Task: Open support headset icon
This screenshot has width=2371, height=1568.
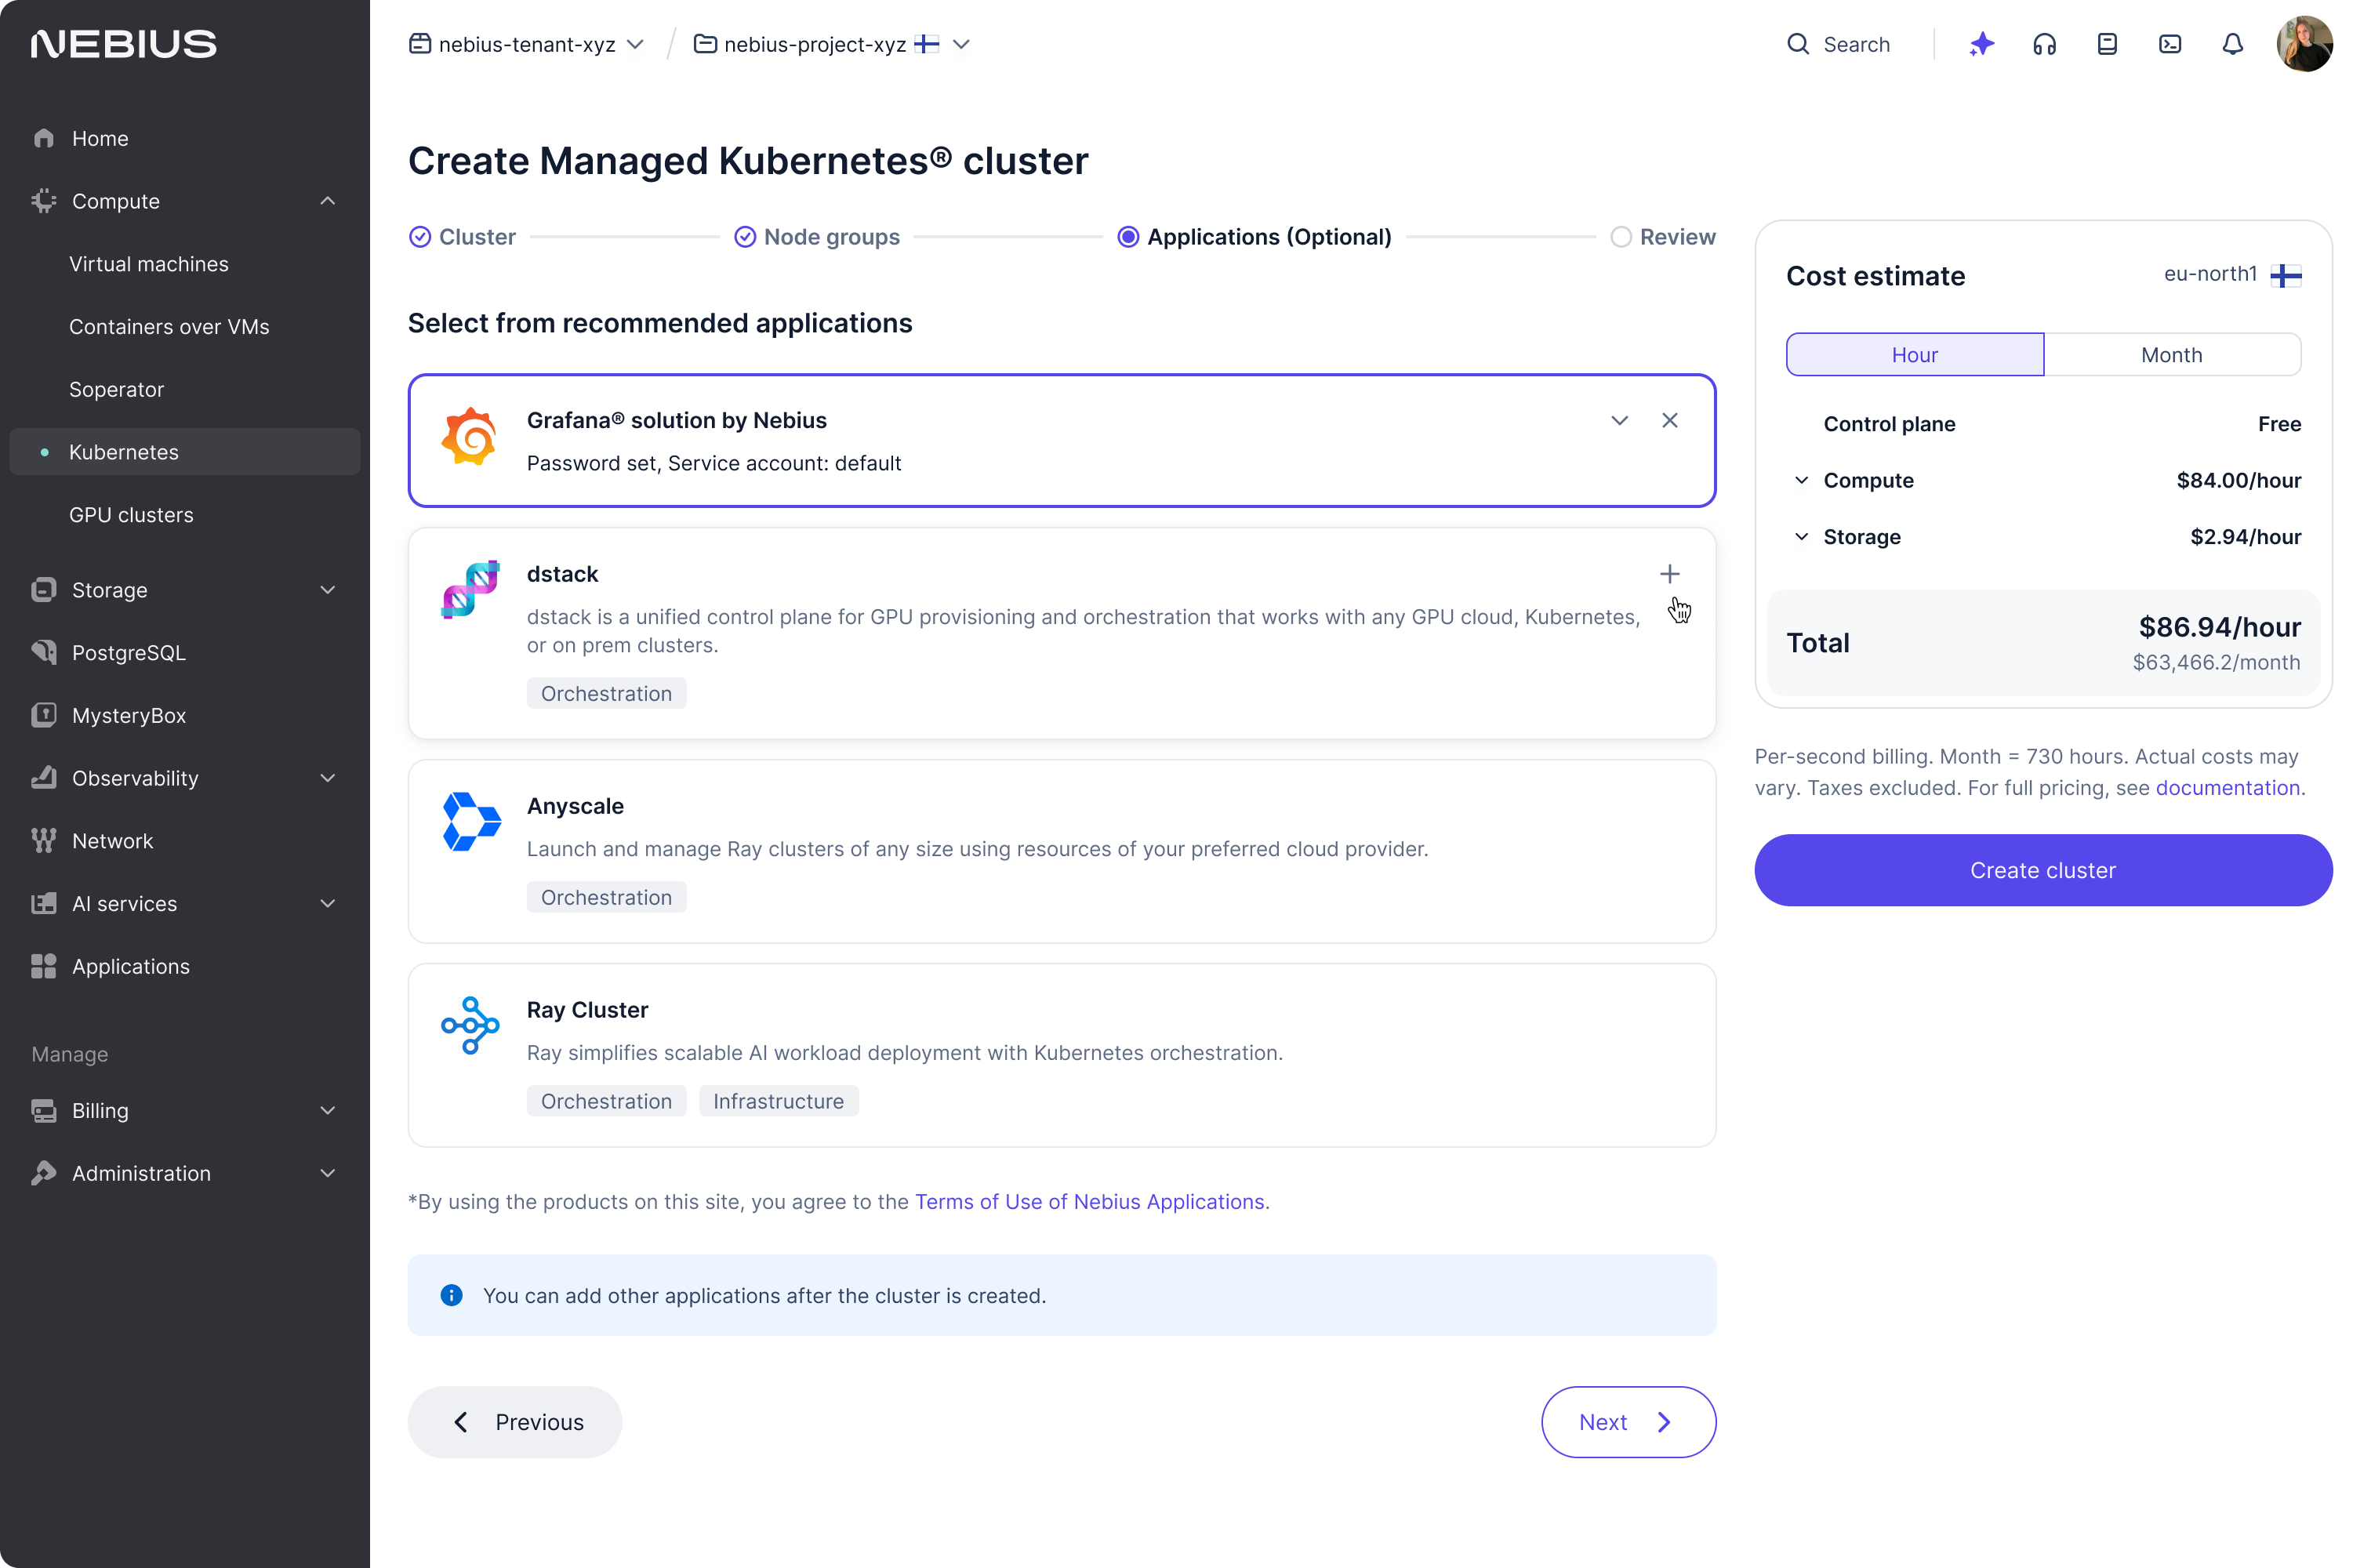Action: point(2044,44)
